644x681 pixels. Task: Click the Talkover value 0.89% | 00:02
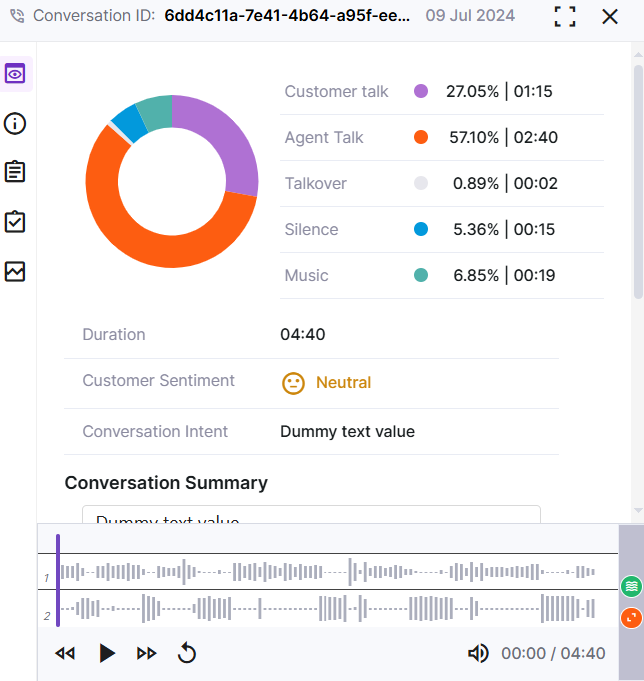505,183
